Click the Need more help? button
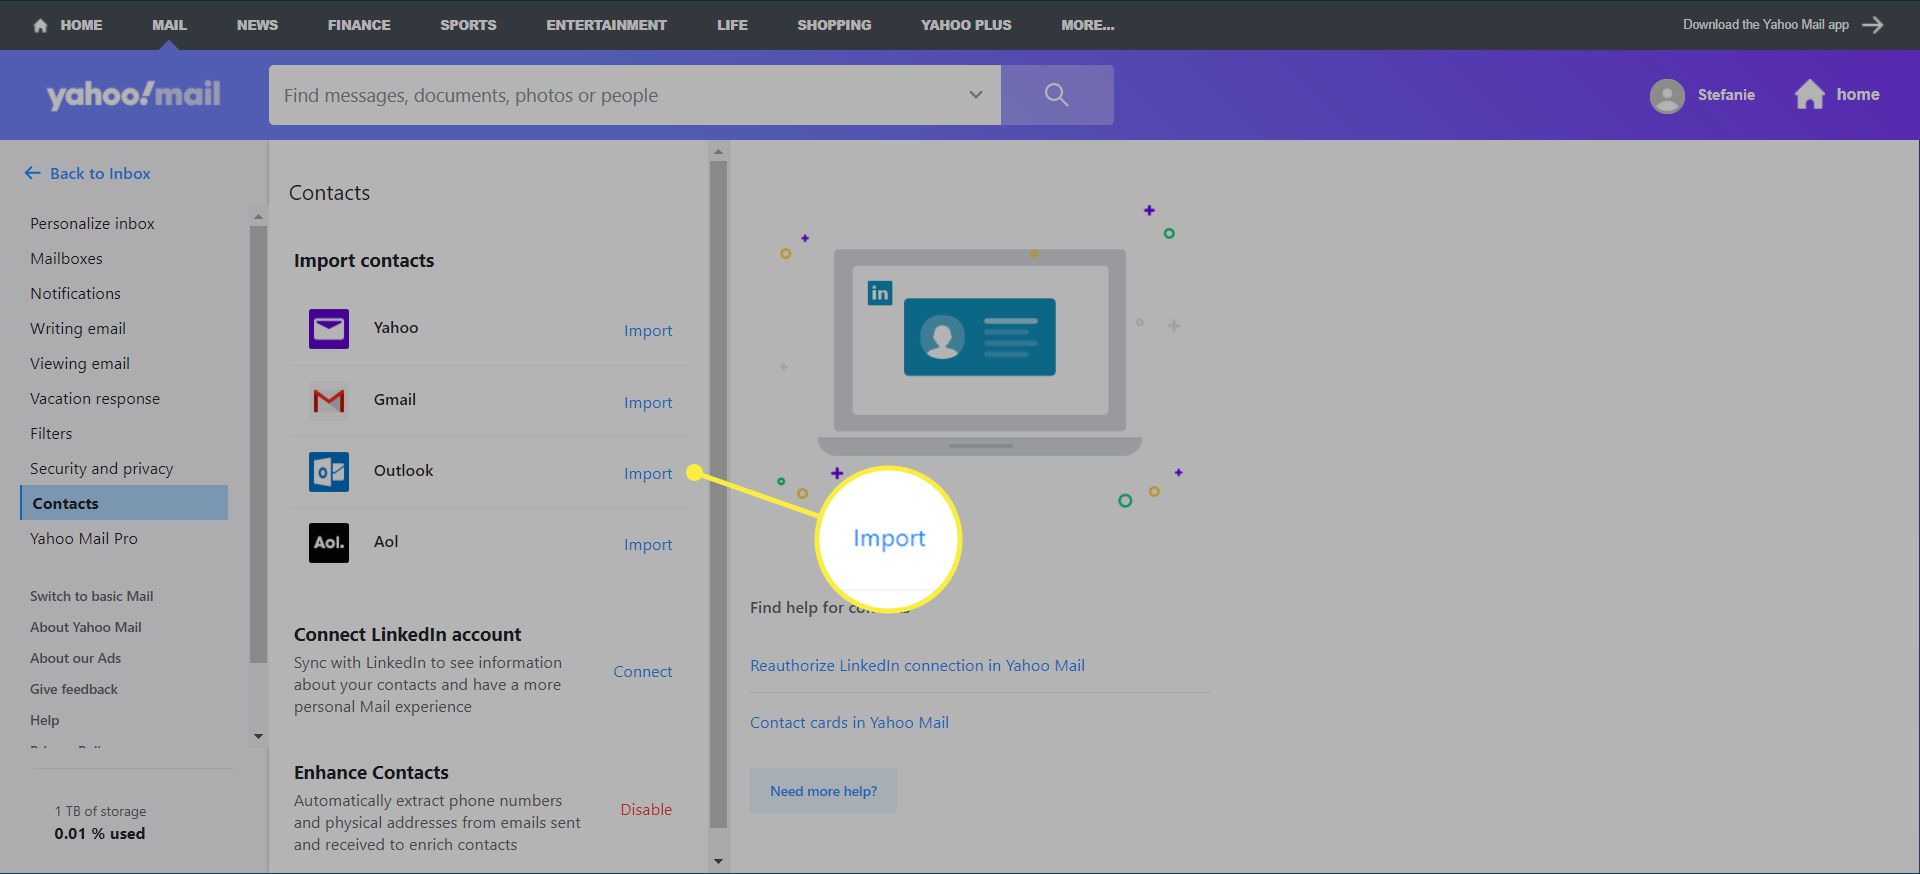The image size is (1920, 874). tap(823, 791)
